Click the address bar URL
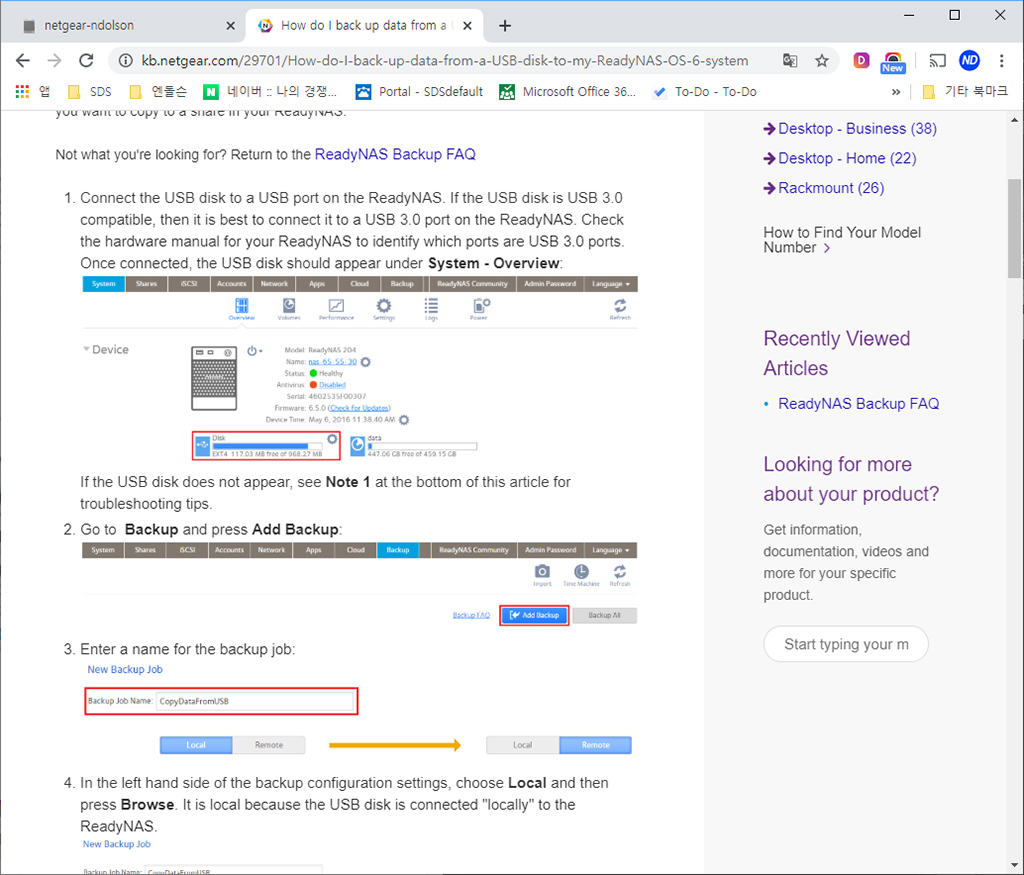Image resolution: width=1024 pixels, height=875 pixels. (x=445, y=61)
